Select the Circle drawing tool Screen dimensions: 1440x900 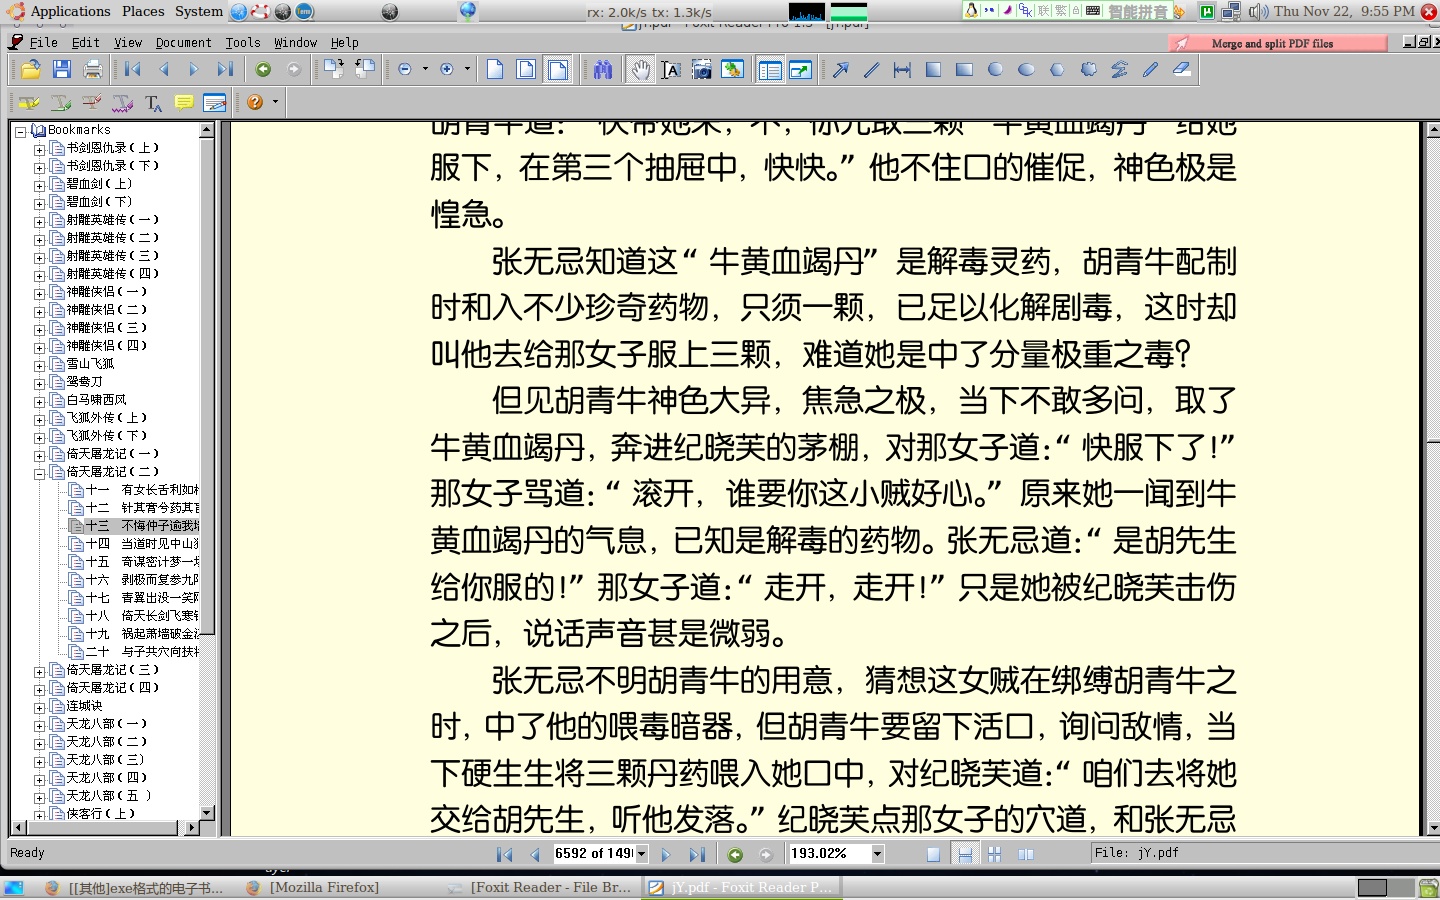(995, 69)
